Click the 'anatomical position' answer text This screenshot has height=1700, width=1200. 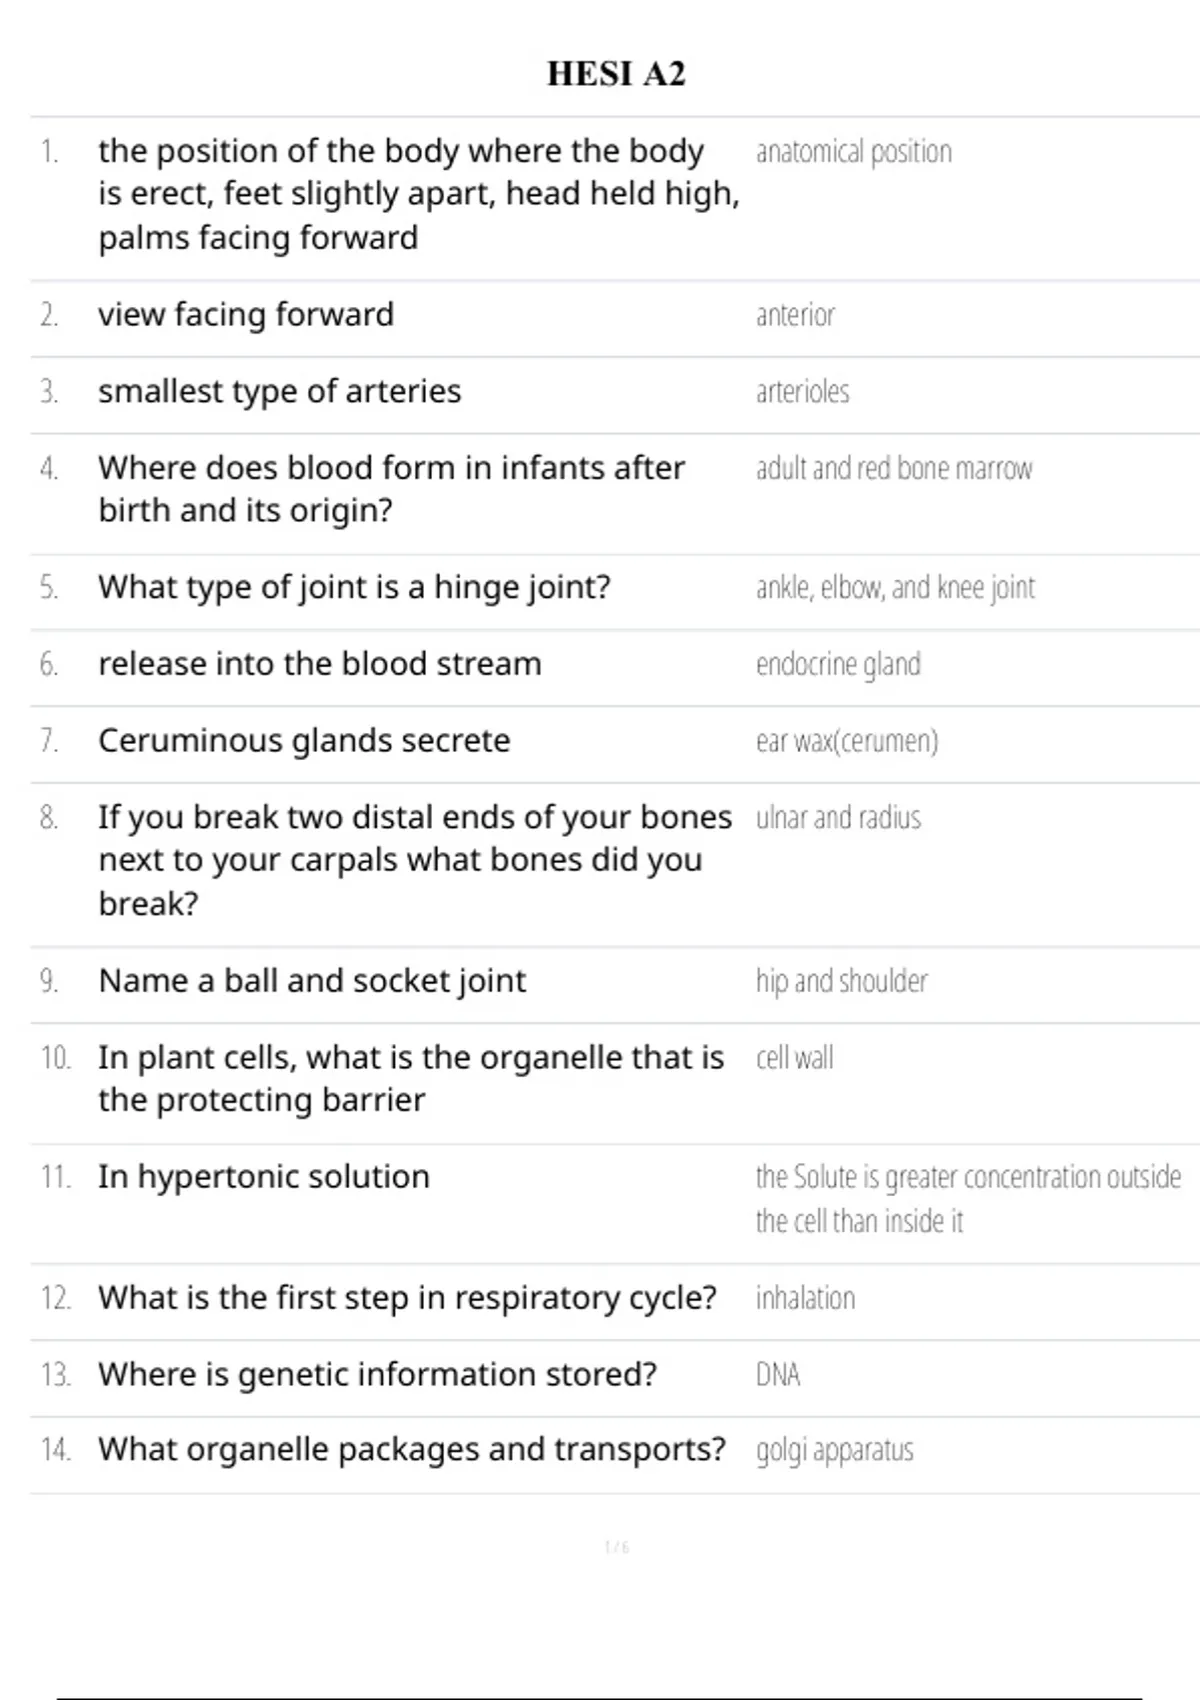click(853, 152)
